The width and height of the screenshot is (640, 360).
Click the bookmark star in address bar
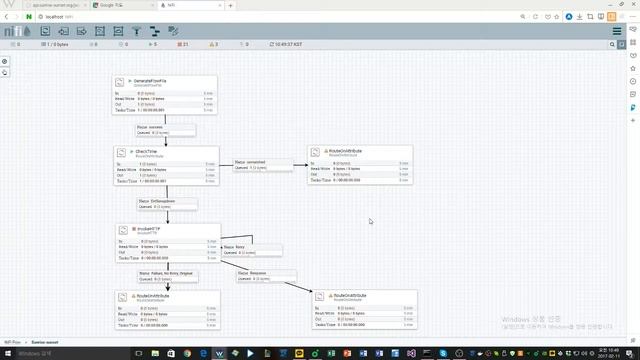(557, 17)
